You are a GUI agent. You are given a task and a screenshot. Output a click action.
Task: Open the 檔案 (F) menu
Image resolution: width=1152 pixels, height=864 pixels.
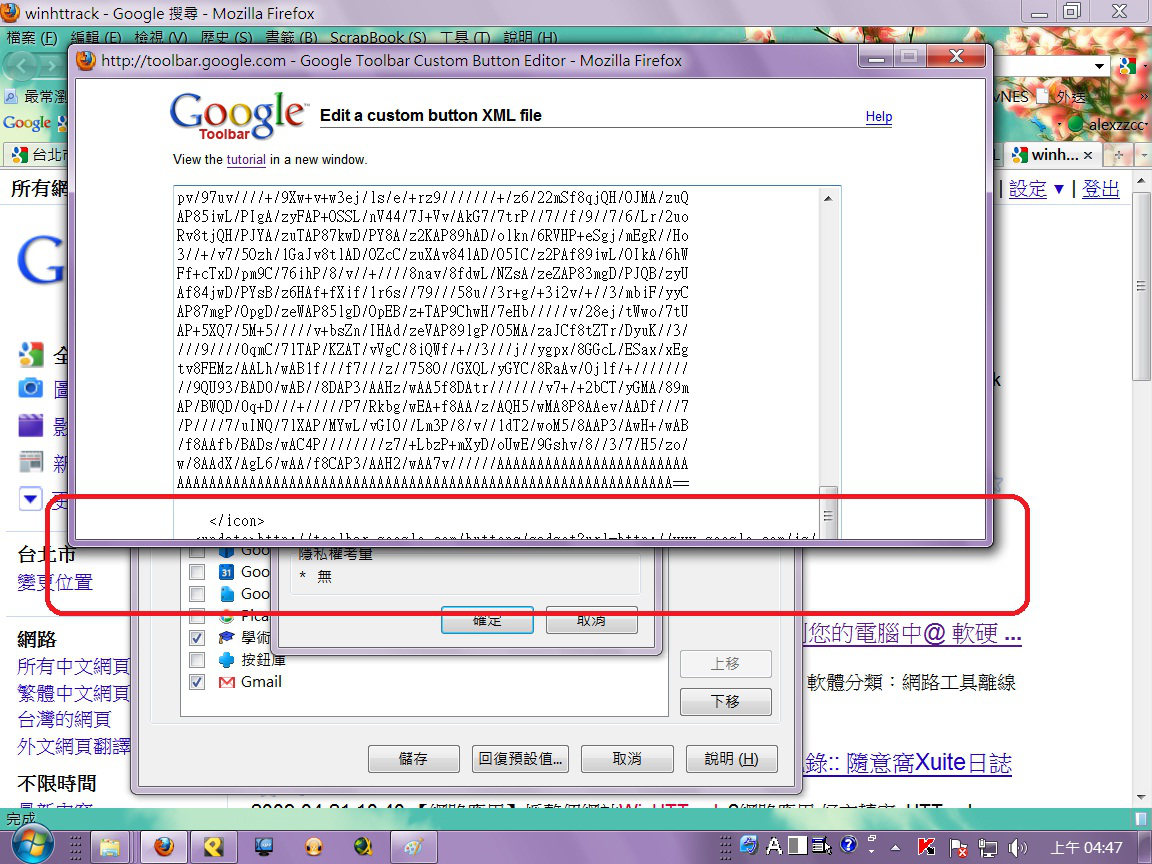(32, 37)
